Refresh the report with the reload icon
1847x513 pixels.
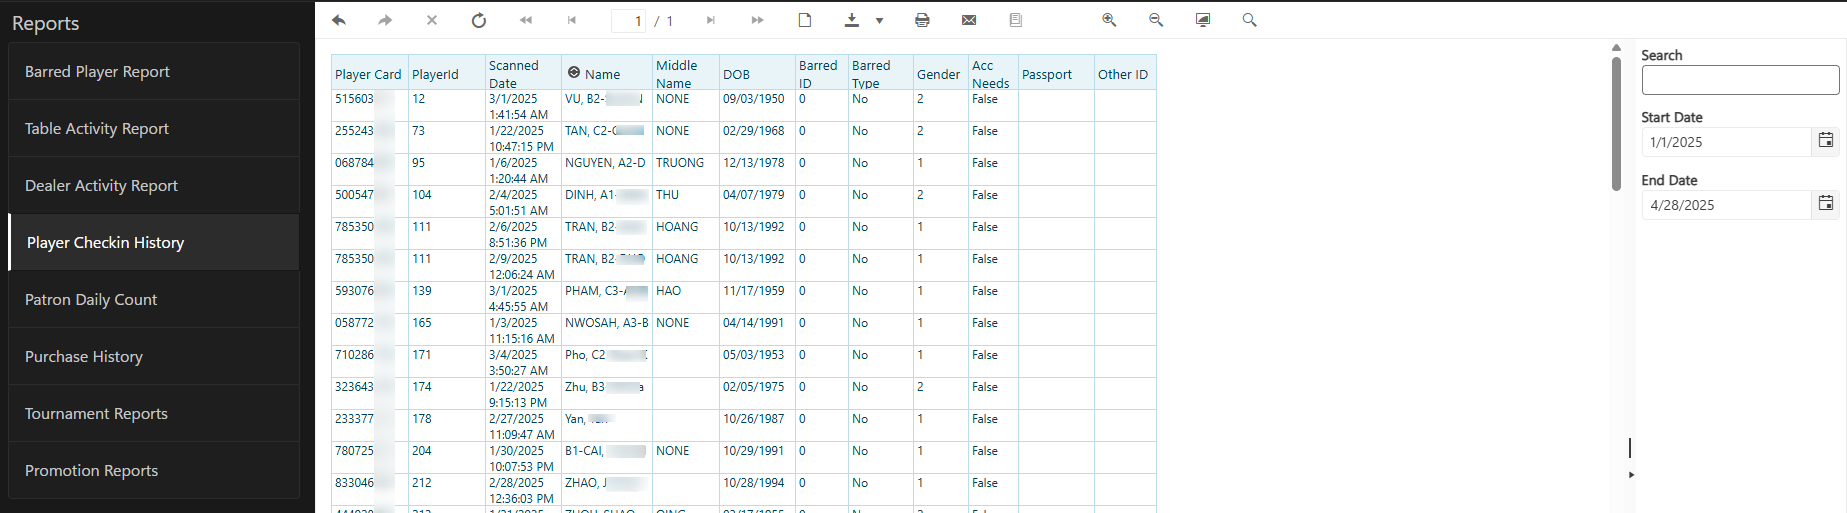click(x=479, y=20)
